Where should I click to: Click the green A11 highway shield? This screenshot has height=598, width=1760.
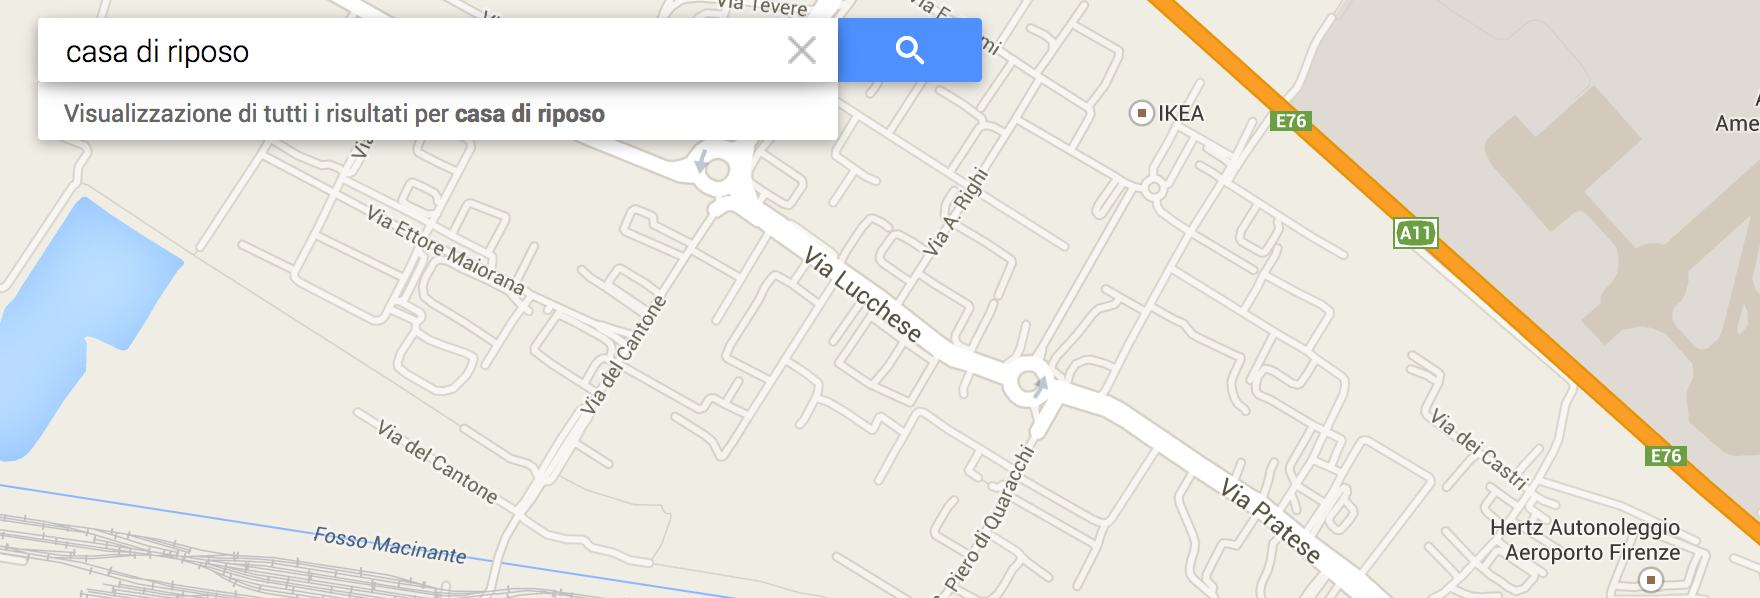point(1415,233)
